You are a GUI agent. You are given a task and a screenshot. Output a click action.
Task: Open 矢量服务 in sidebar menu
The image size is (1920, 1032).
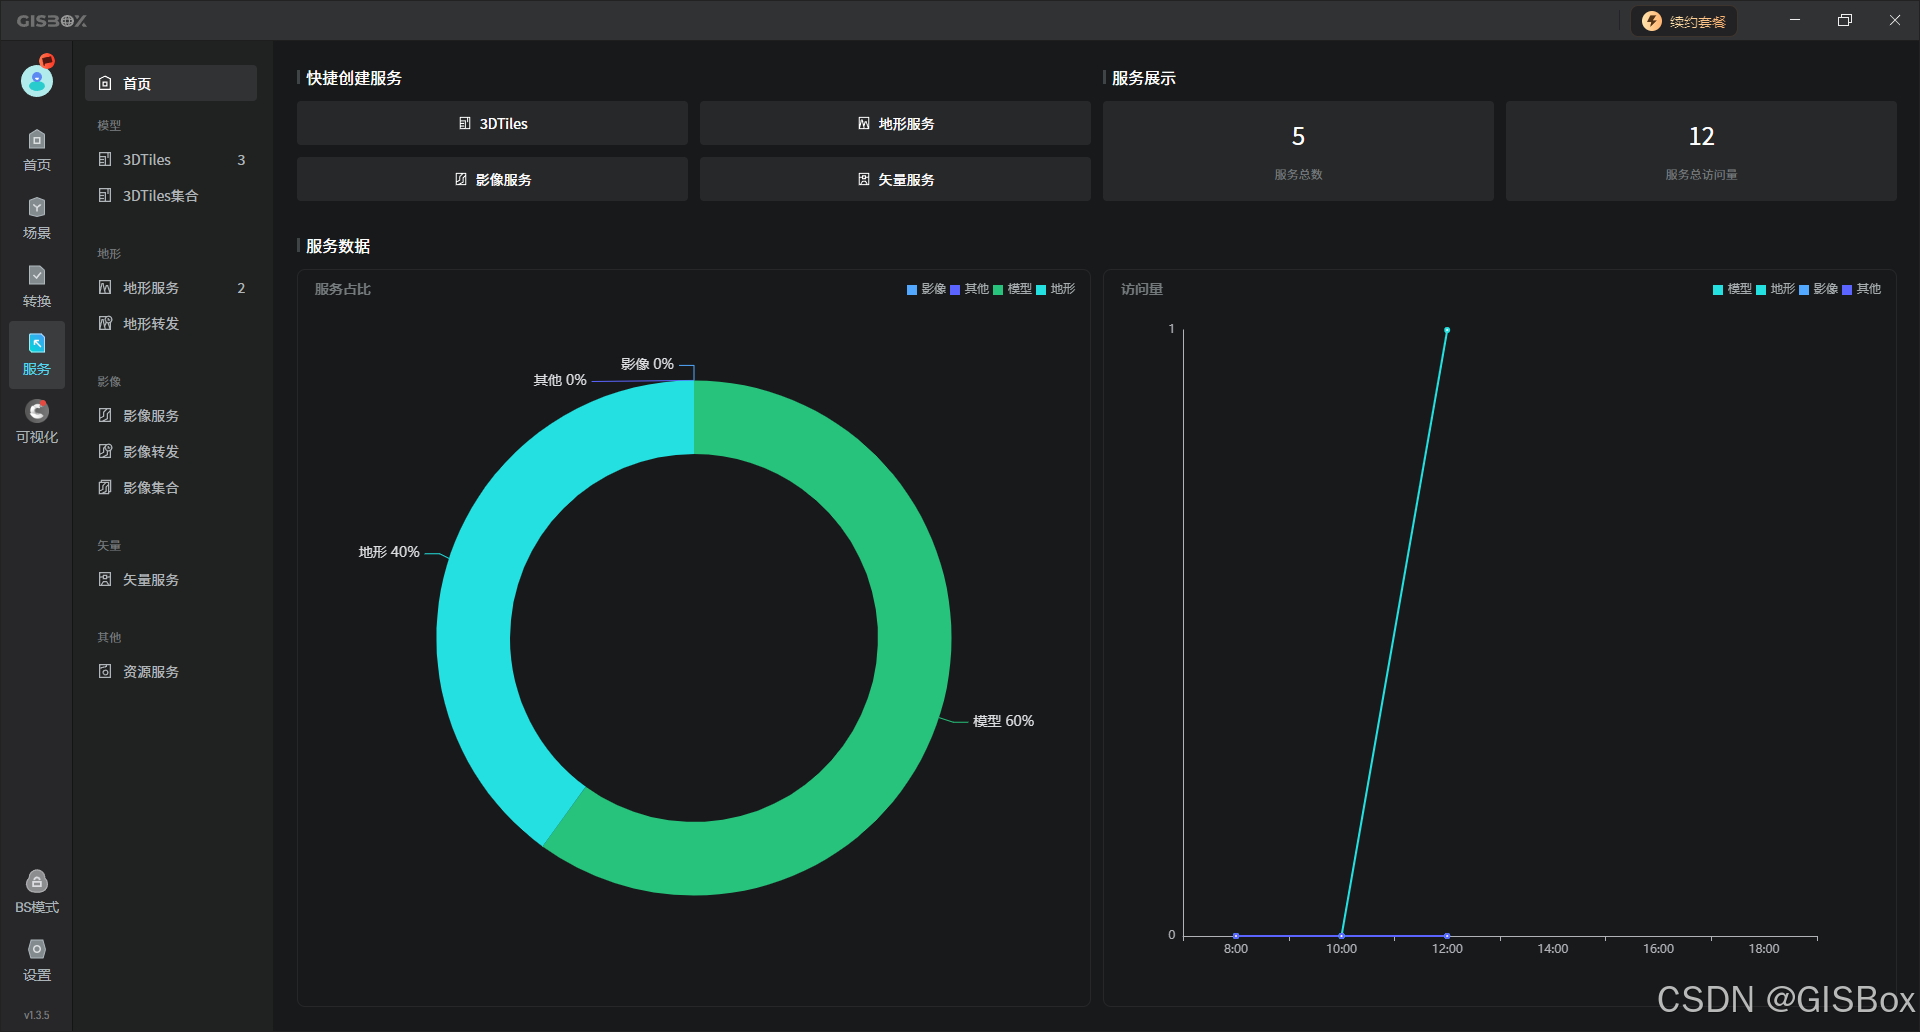[171, 580]
